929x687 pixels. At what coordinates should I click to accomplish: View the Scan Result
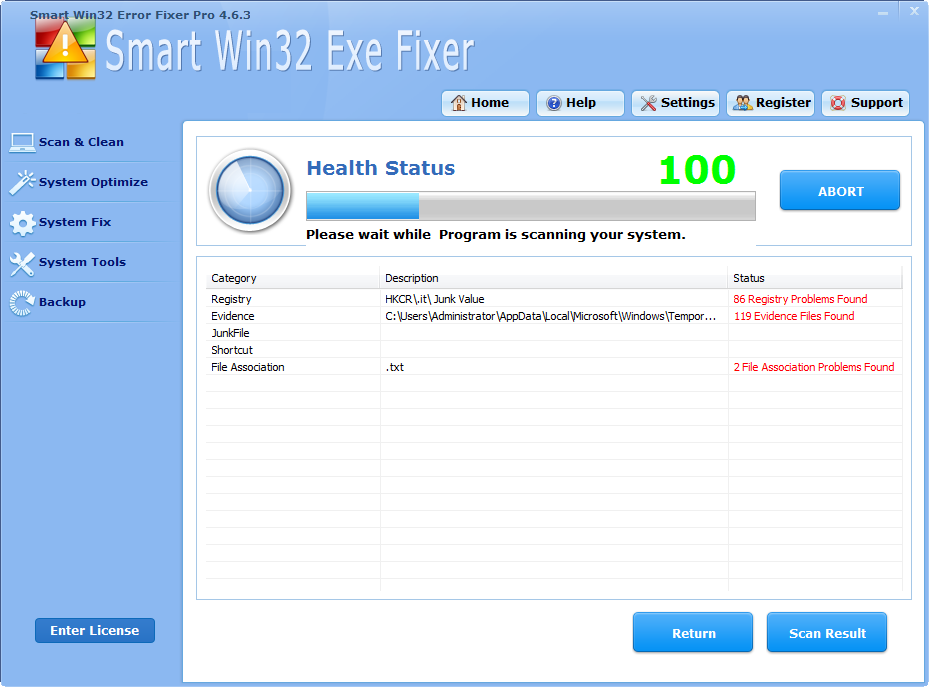pyautogui.click(x=826, y=632)
